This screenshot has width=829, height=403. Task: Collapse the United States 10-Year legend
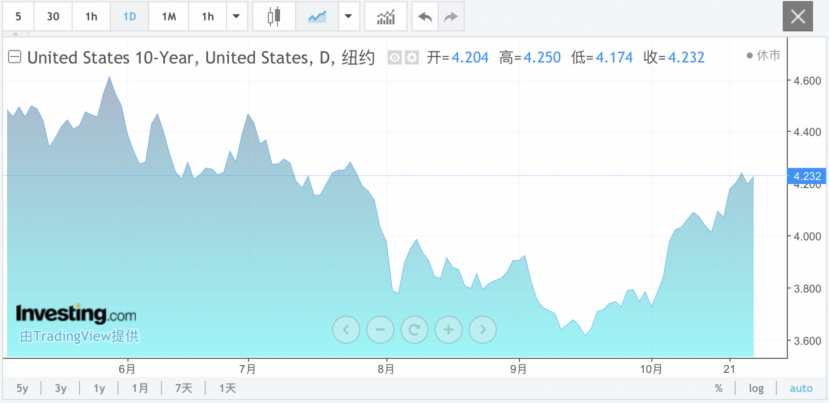pyautogui.click(x=15, y=58)
